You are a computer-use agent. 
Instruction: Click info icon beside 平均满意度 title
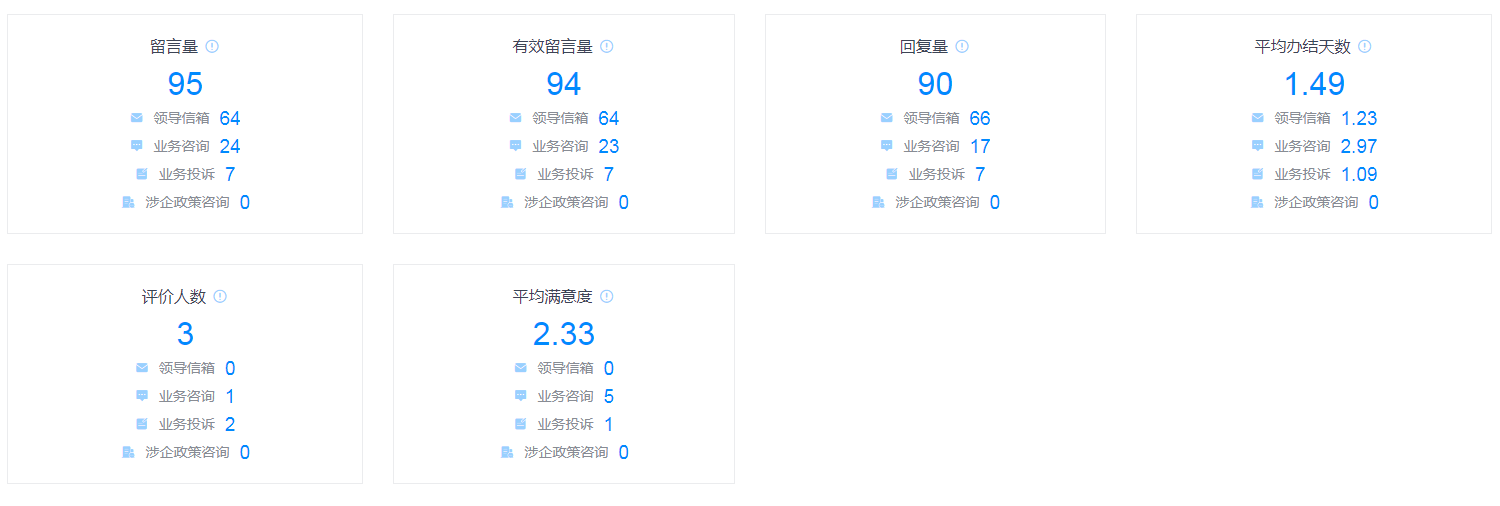point(607,296)
